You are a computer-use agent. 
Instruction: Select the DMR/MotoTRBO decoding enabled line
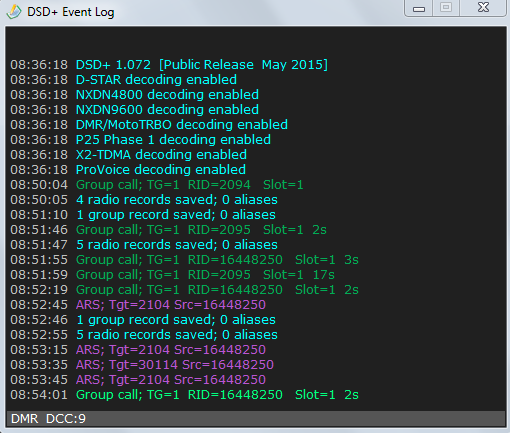[149, 125]
